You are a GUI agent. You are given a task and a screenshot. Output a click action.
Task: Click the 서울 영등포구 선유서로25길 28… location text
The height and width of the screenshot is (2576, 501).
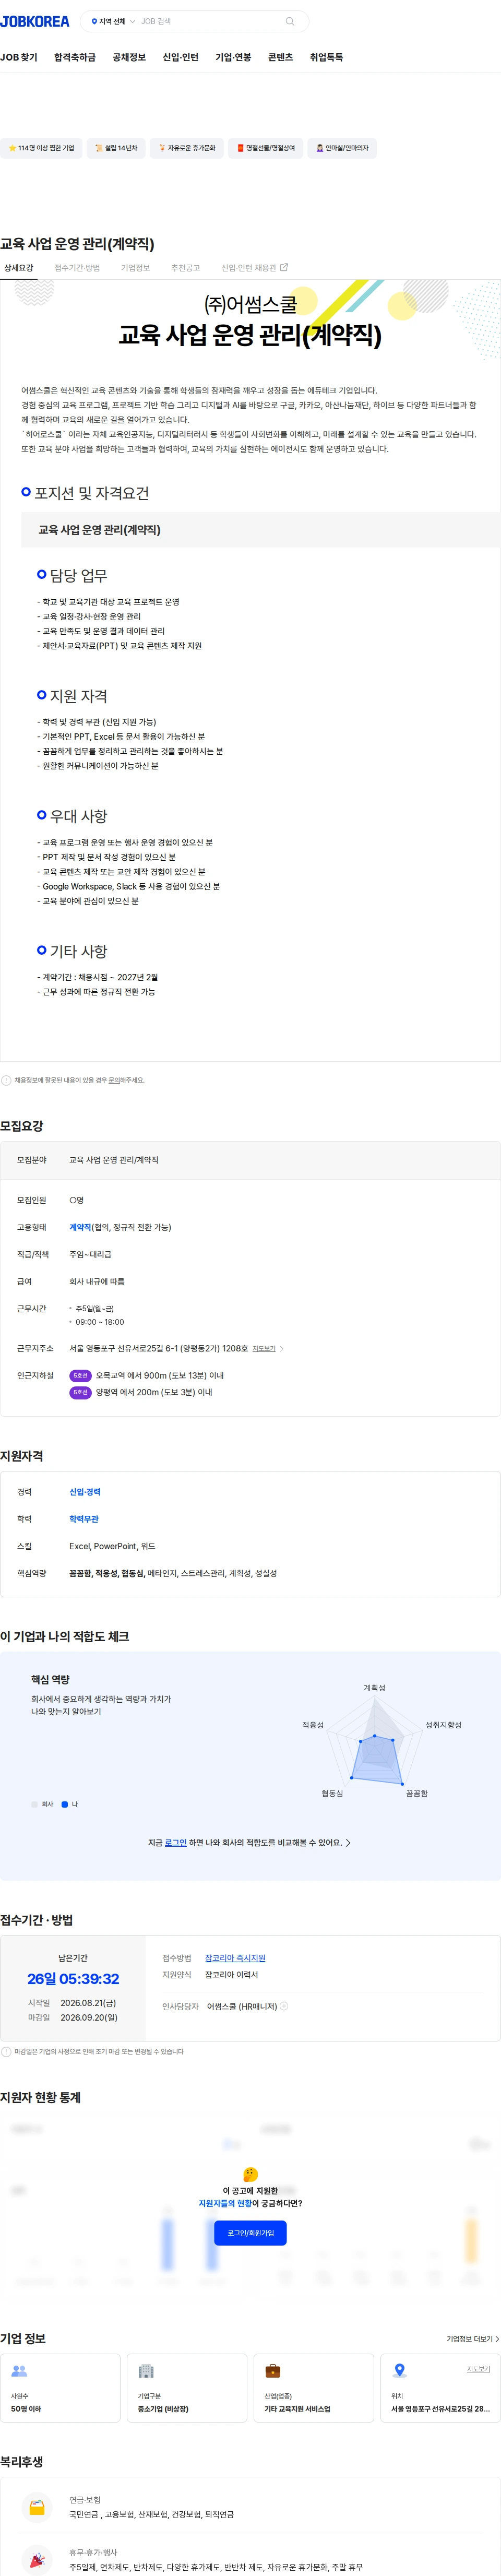click(440, 2409)
